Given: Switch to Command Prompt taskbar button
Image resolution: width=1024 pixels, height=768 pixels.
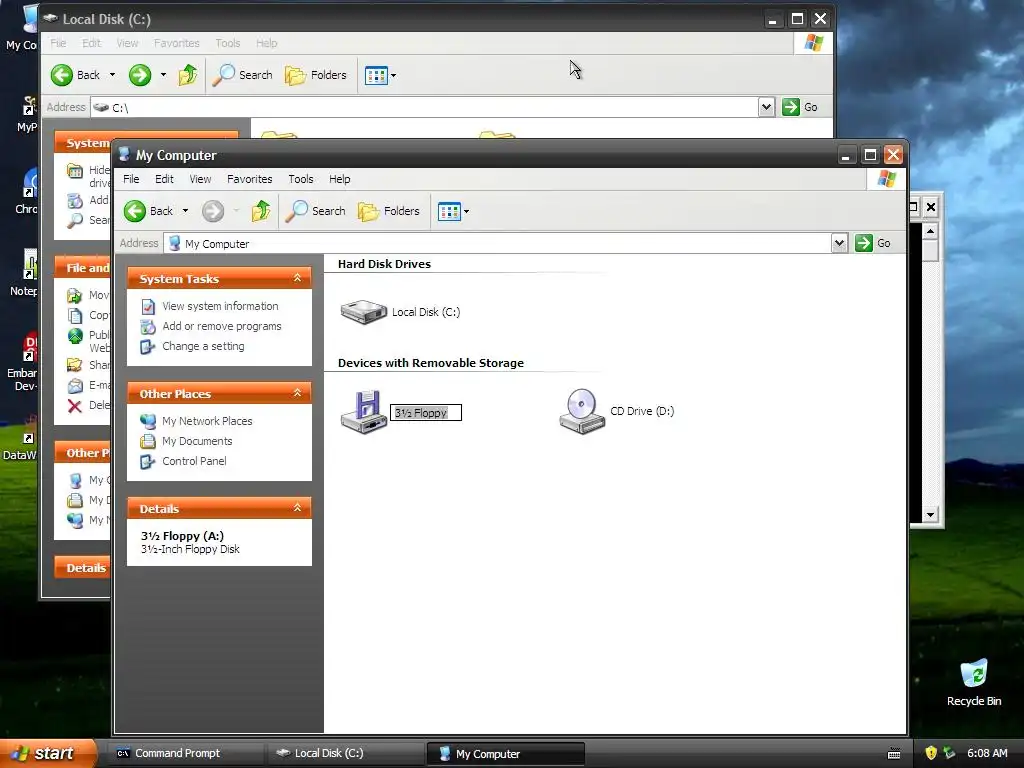Looking at the screenshot, I should click(185, 754).
